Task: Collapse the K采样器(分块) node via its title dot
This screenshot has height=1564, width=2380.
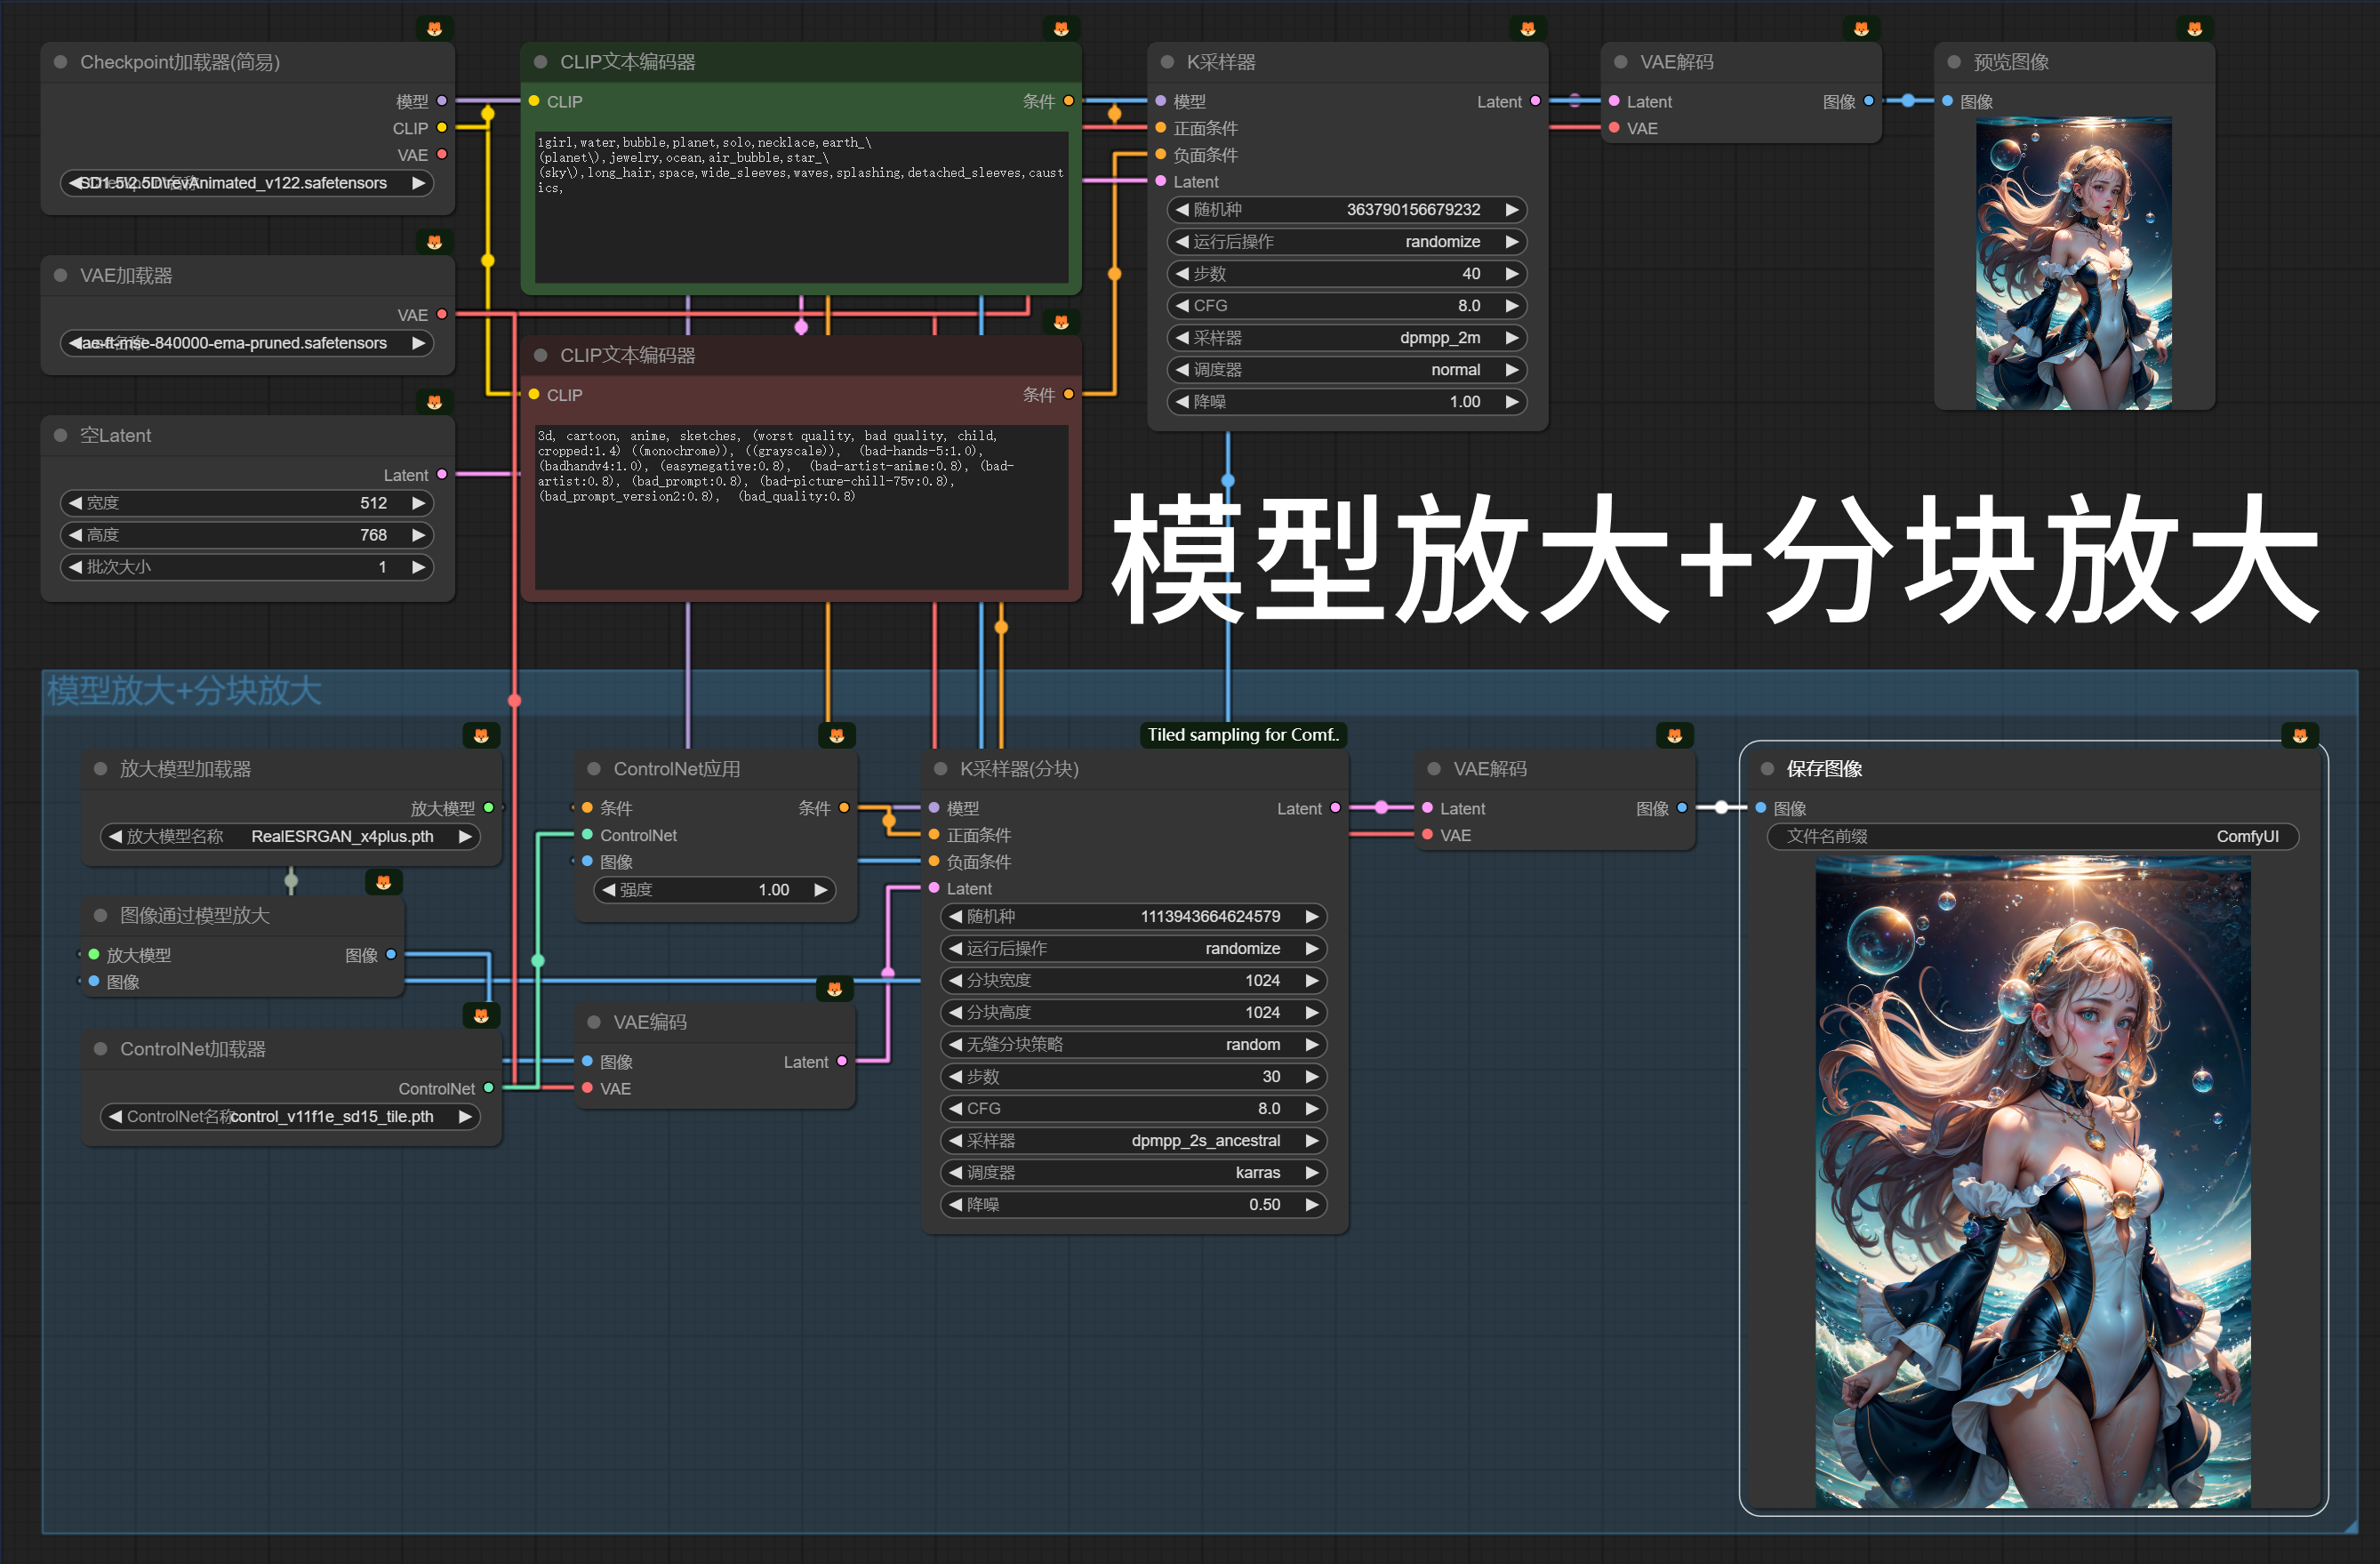Action: 940,769
